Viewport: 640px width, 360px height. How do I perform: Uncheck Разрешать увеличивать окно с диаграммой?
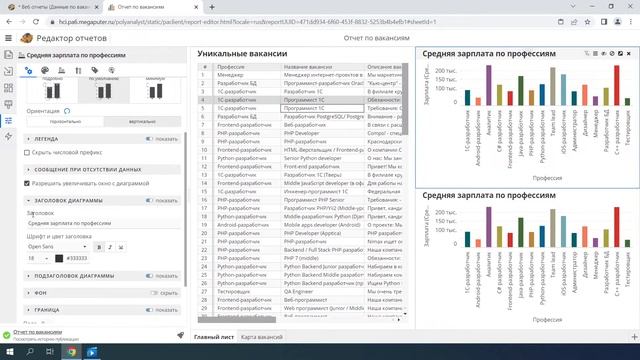coord(27,184)
